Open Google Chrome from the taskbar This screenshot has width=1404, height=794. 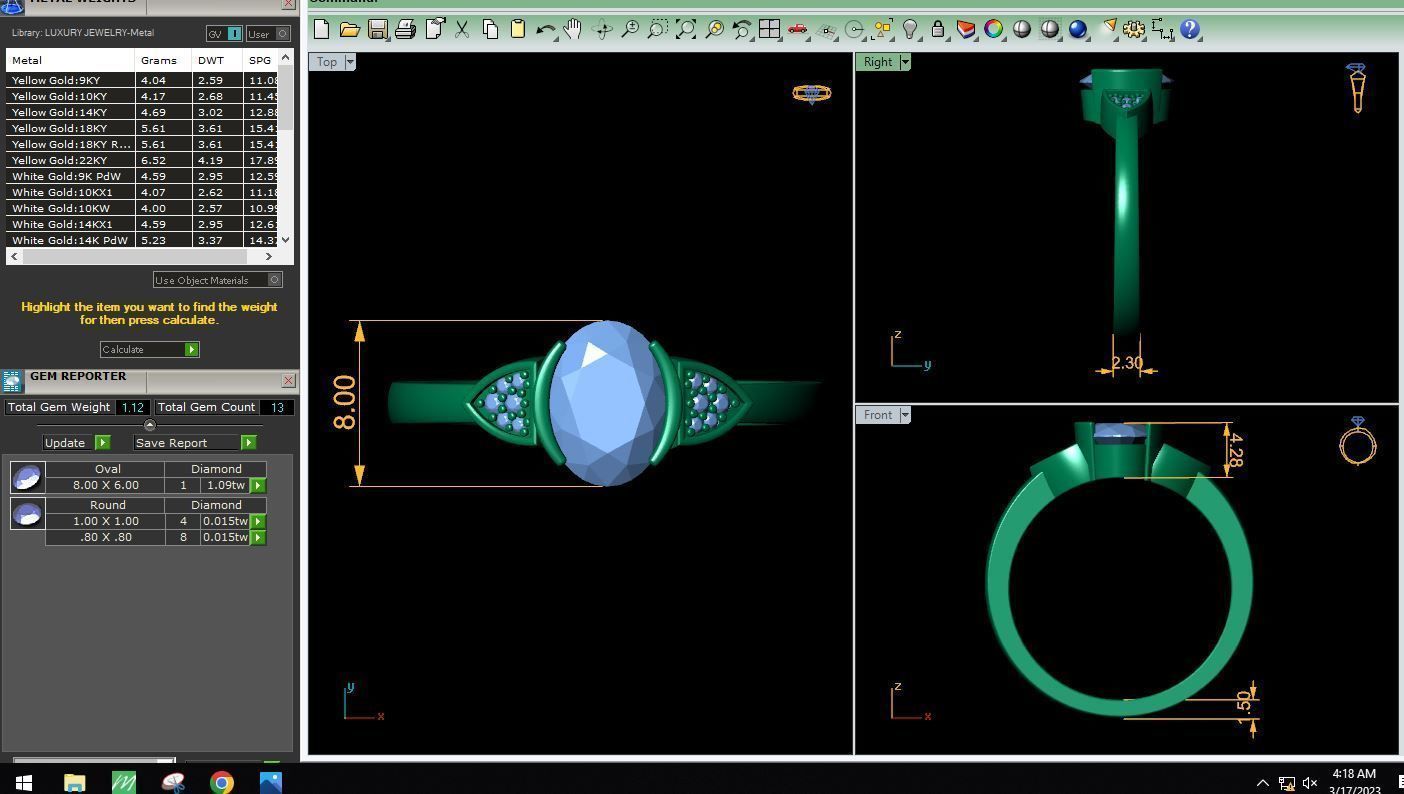(222, 782)
